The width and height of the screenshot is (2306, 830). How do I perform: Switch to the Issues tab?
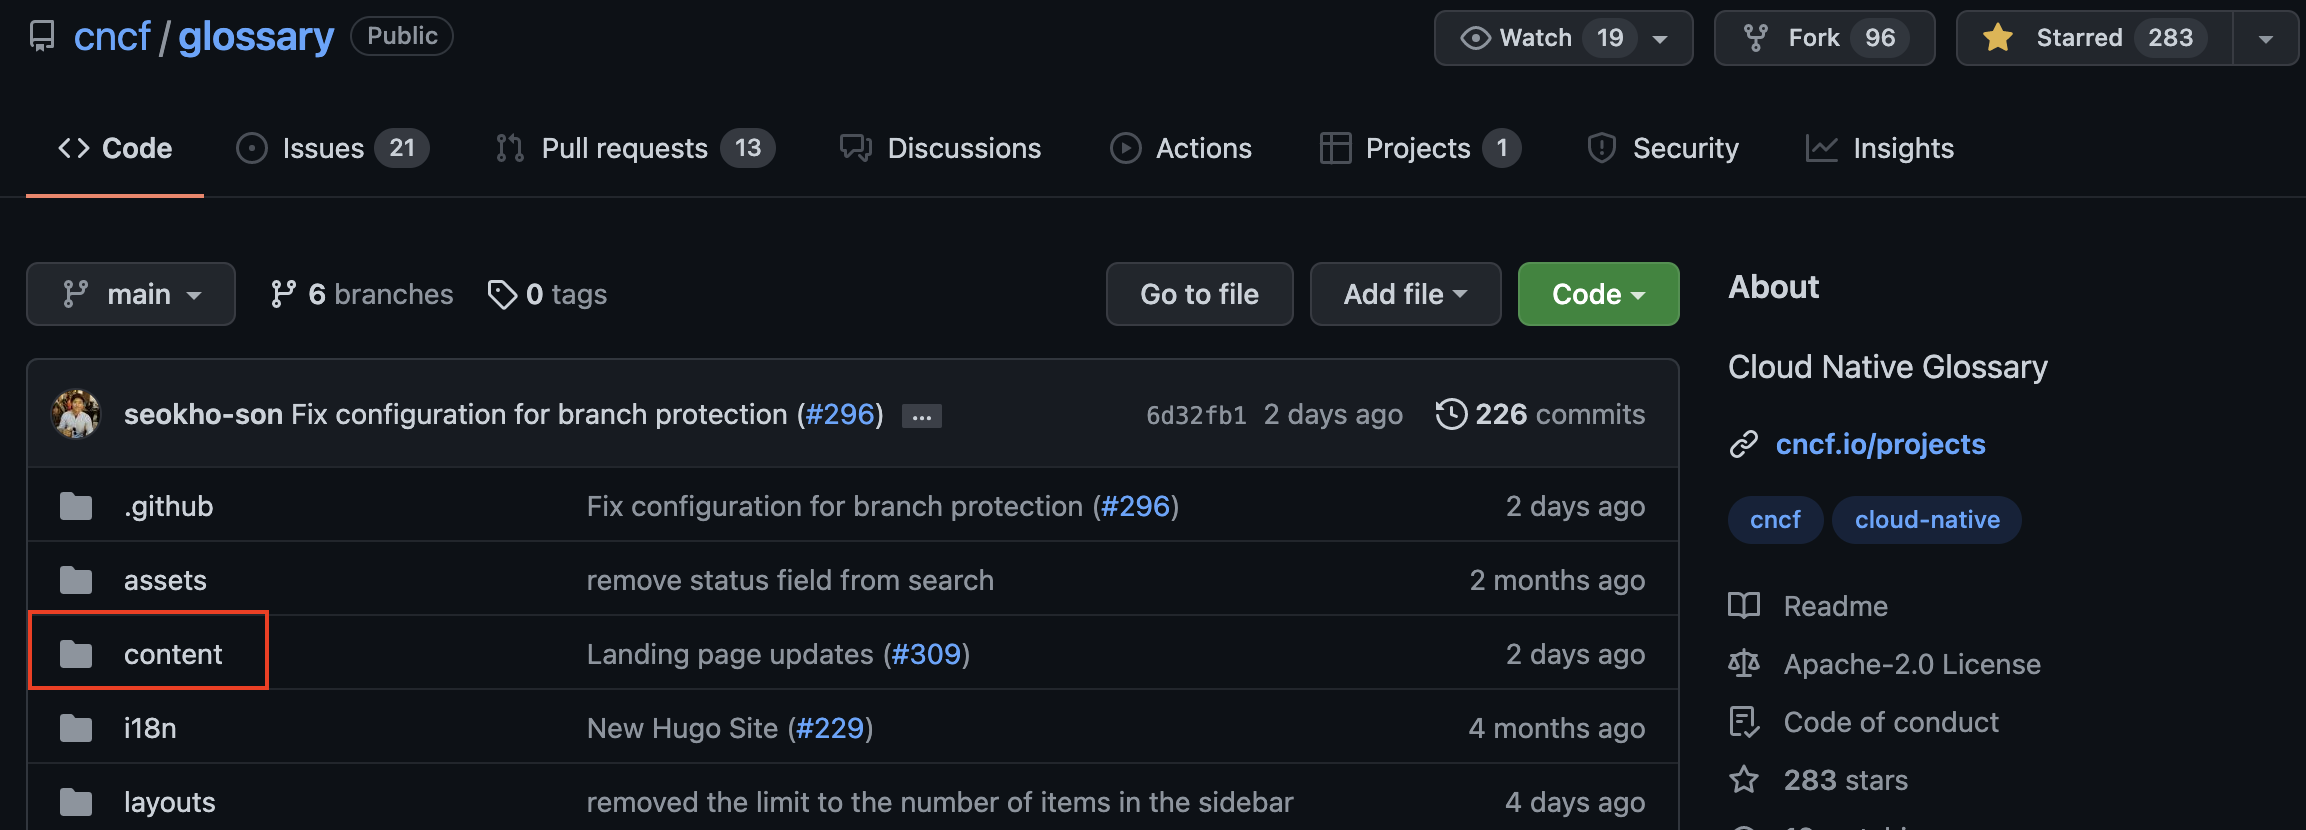coord(332,148)
